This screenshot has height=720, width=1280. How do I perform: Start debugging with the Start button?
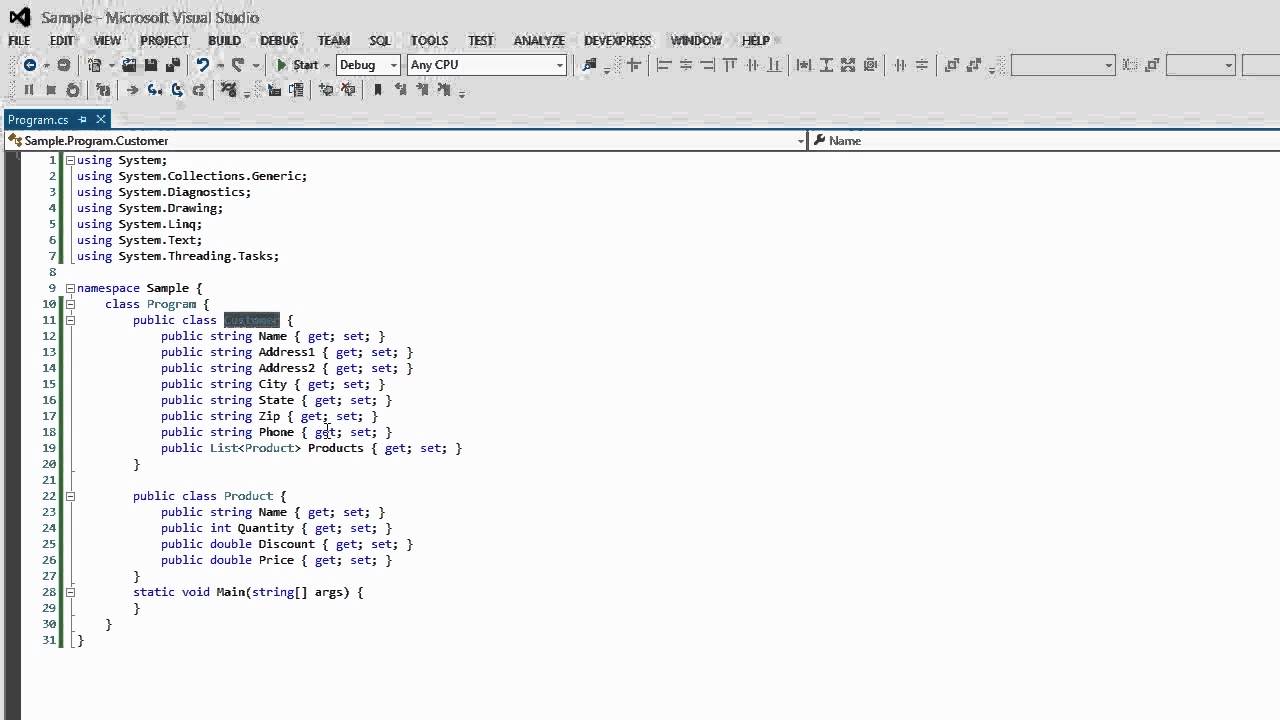(x=297, y=65)
